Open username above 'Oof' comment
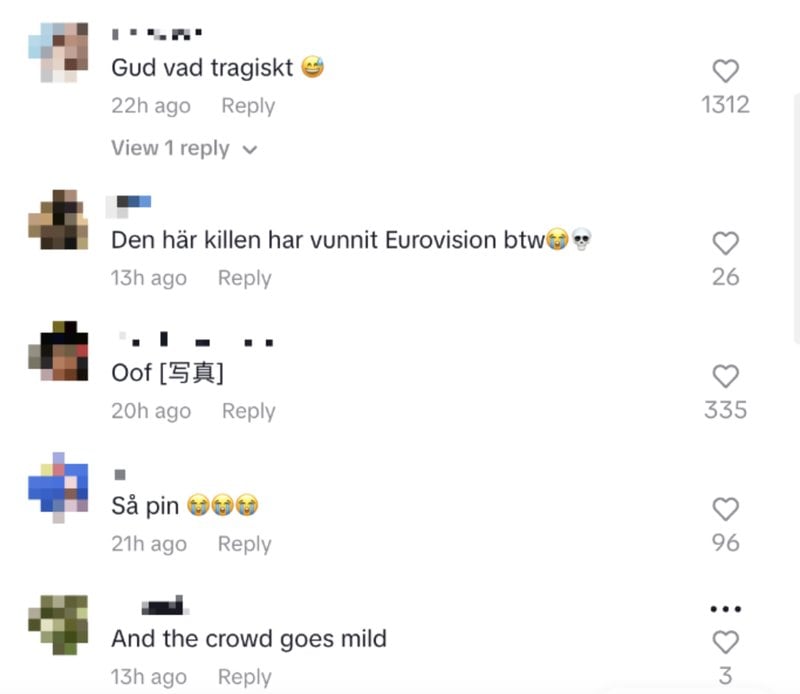The image size is (800, 694). point(196,340)
